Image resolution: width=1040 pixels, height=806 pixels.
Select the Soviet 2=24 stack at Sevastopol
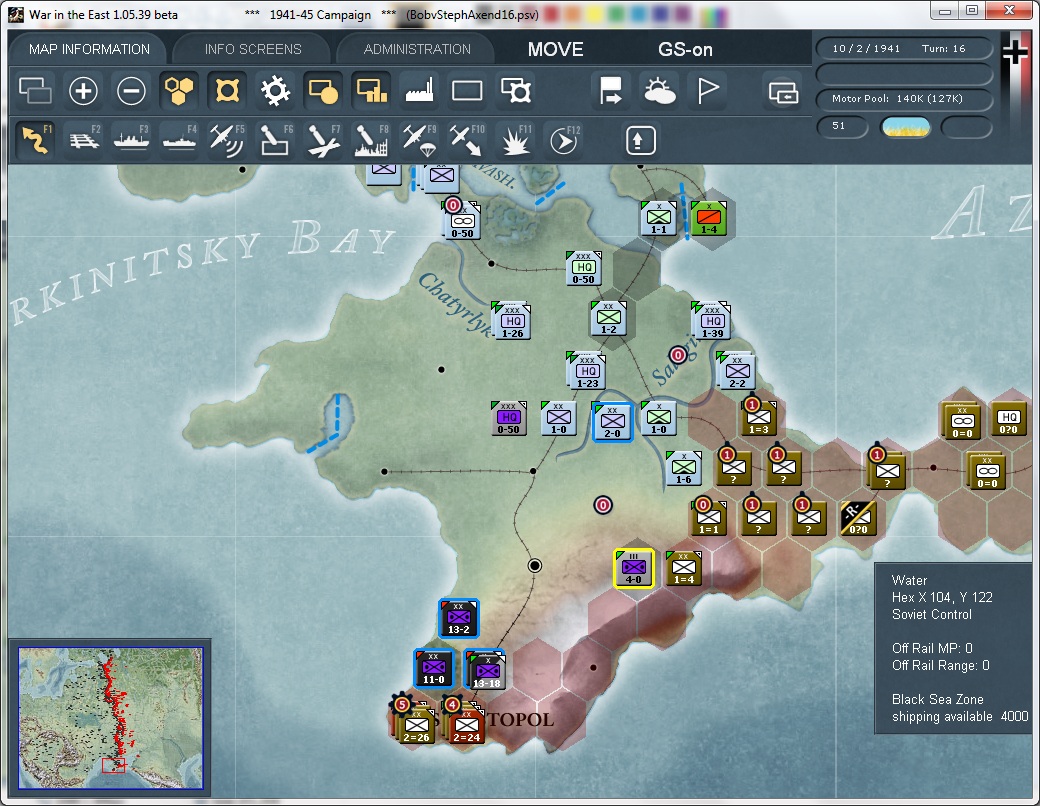pos(464,723)
